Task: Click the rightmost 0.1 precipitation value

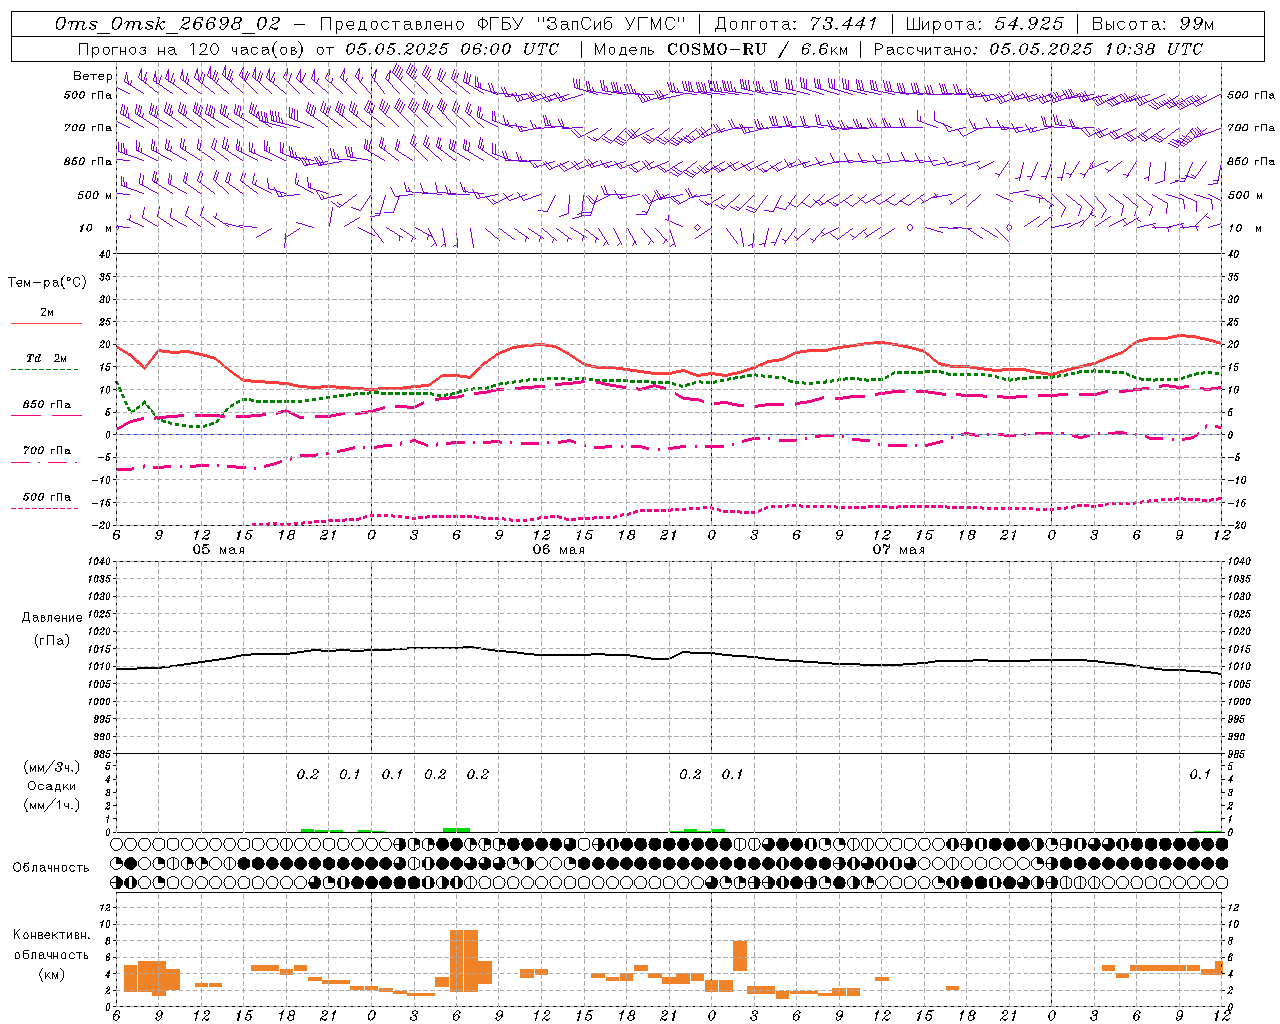Action: click(1200, 774)
